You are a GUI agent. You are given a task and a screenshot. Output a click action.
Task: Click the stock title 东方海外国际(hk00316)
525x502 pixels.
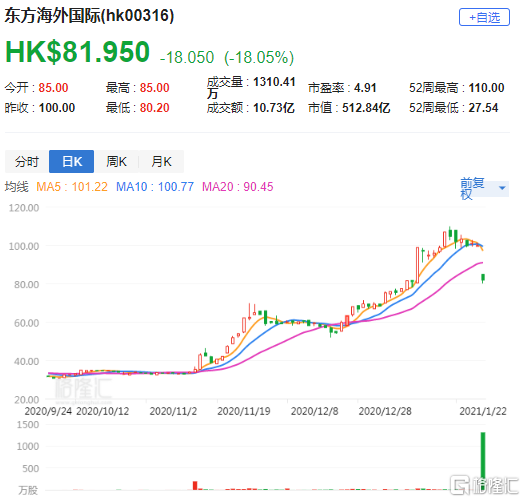pyautogui.click(x=89, y=16)
